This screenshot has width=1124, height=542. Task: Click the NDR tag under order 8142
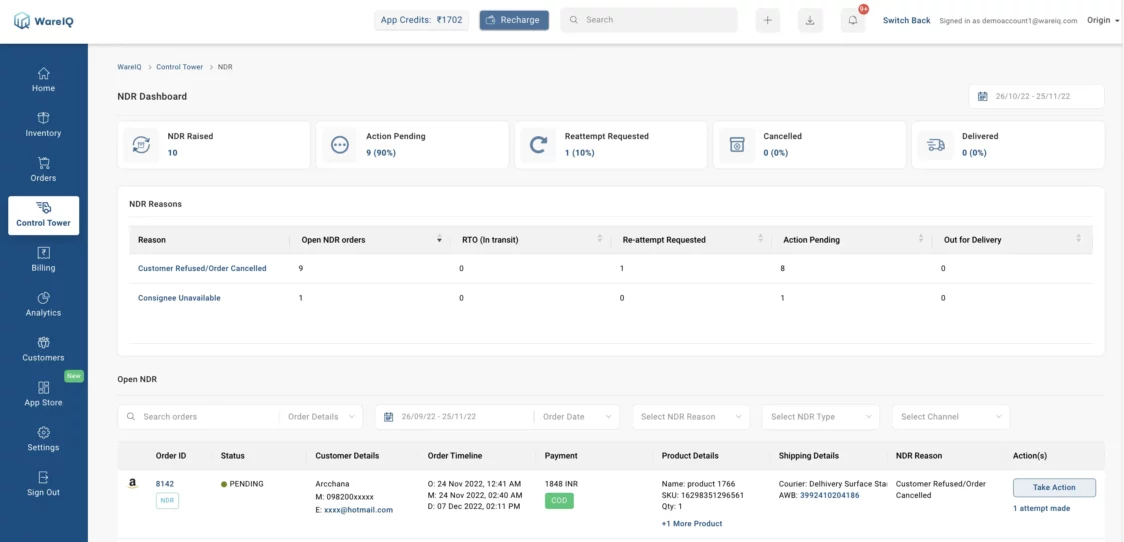click(x=167, y=500)
